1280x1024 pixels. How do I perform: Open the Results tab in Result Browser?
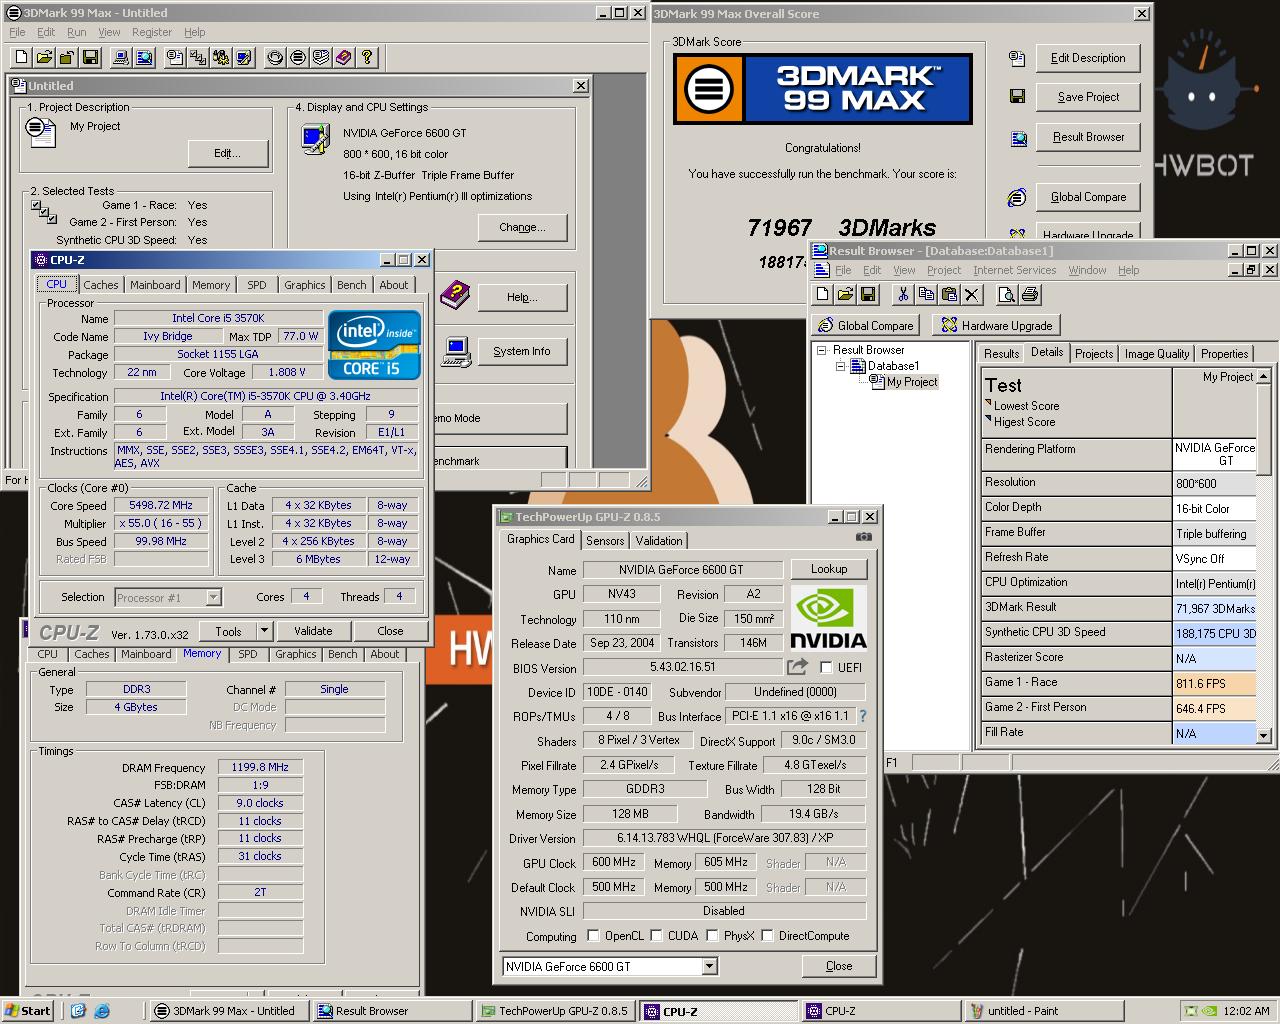[x=1001, y=354]
